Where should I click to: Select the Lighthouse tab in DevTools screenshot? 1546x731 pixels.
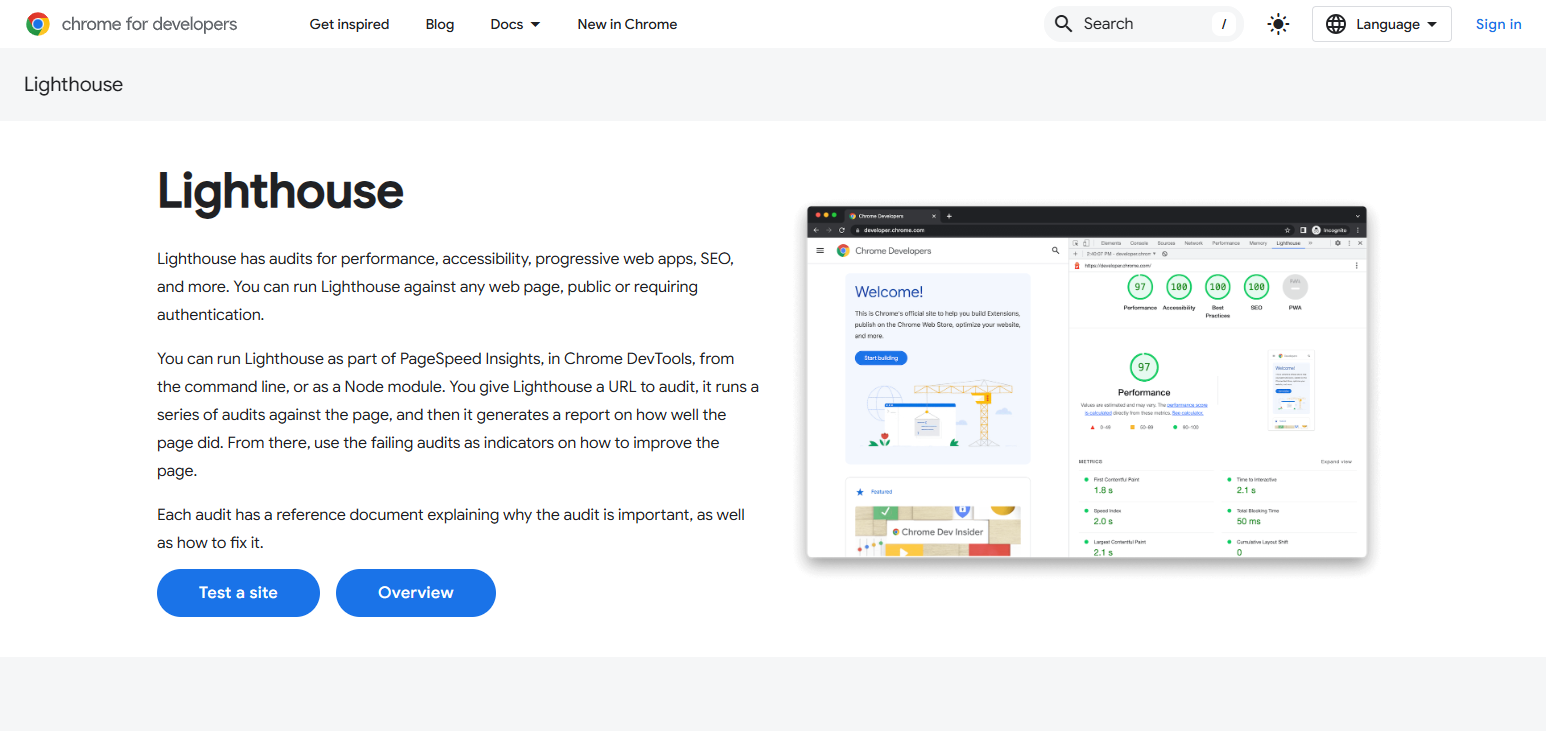pyautogui.click(x=1288, y=243)
